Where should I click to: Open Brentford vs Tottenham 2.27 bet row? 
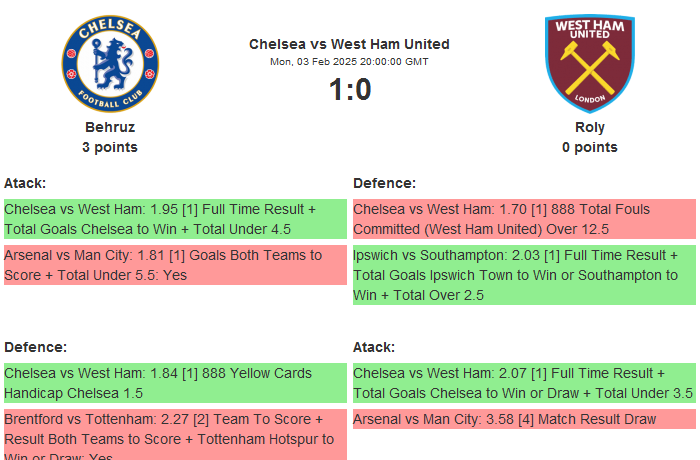175,434
